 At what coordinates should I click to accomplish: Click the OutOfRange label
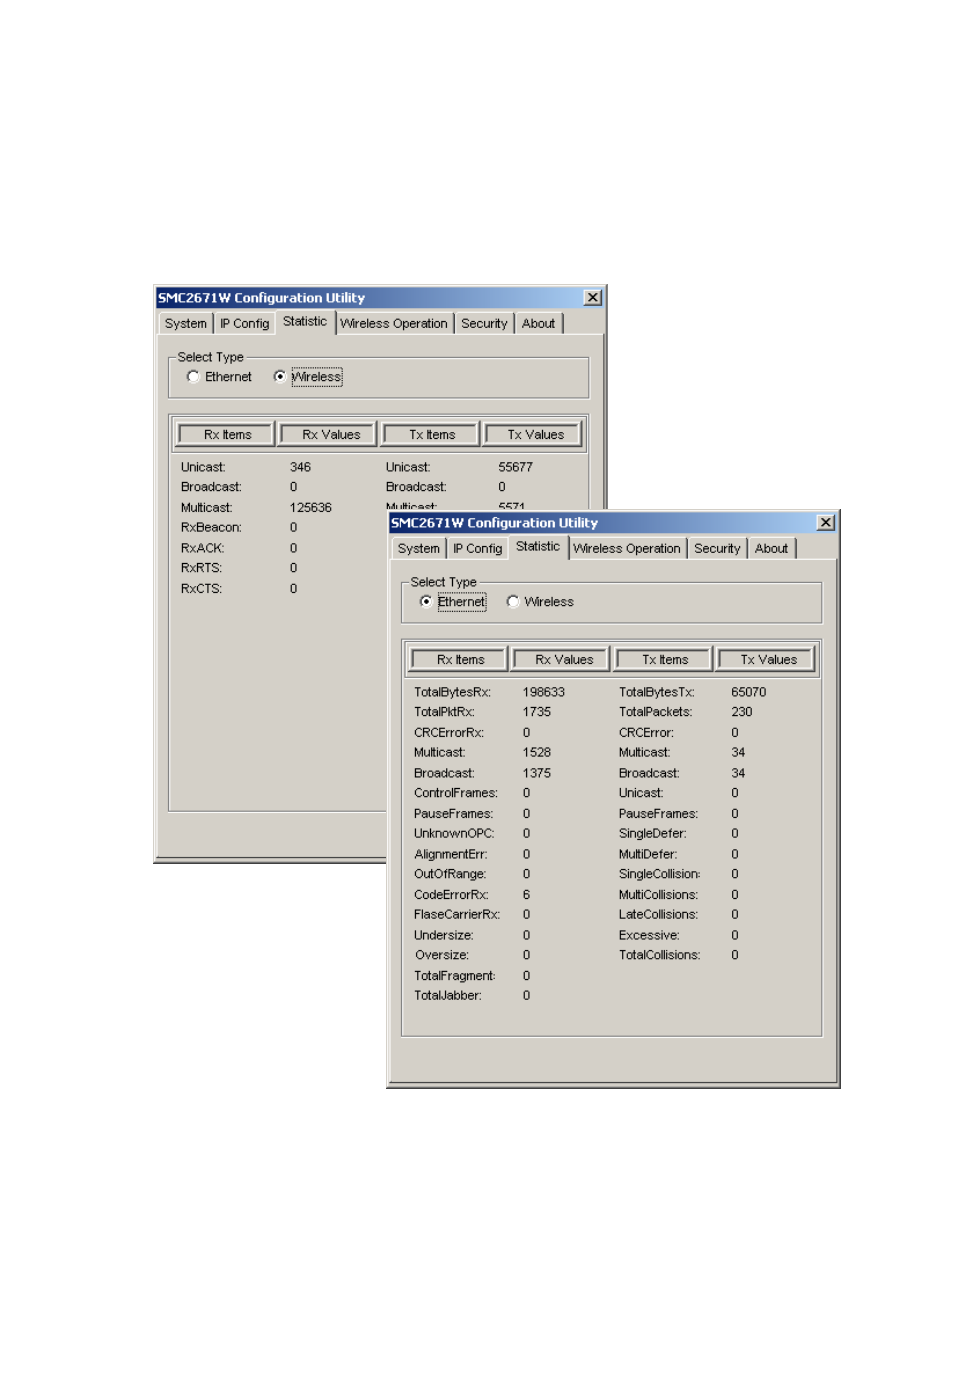coord(450,874)
